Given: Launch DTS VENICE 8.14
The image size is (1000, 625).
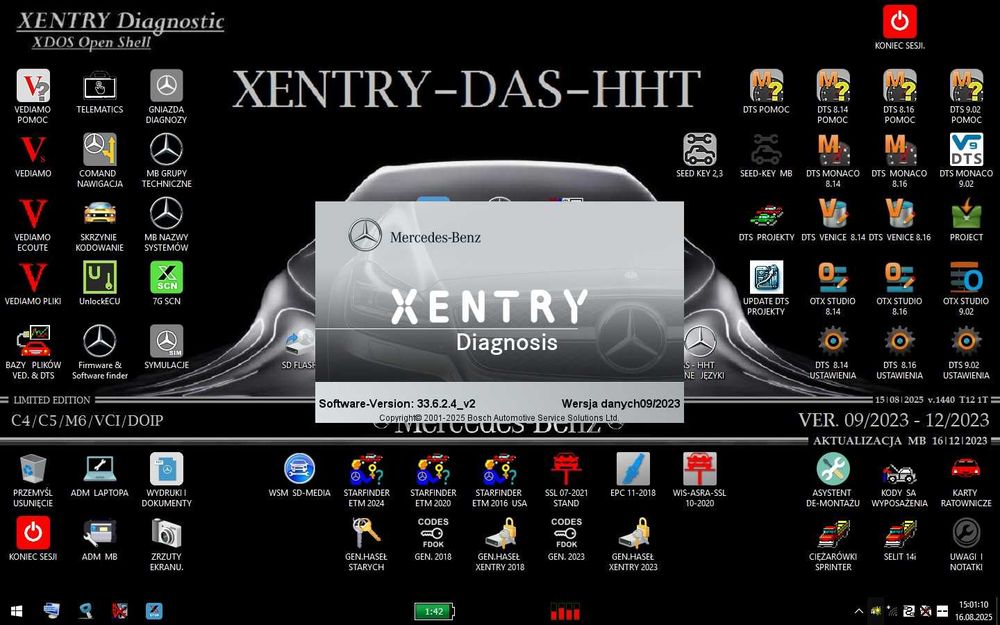Looking at the screenshot, I should pos(833,214).
